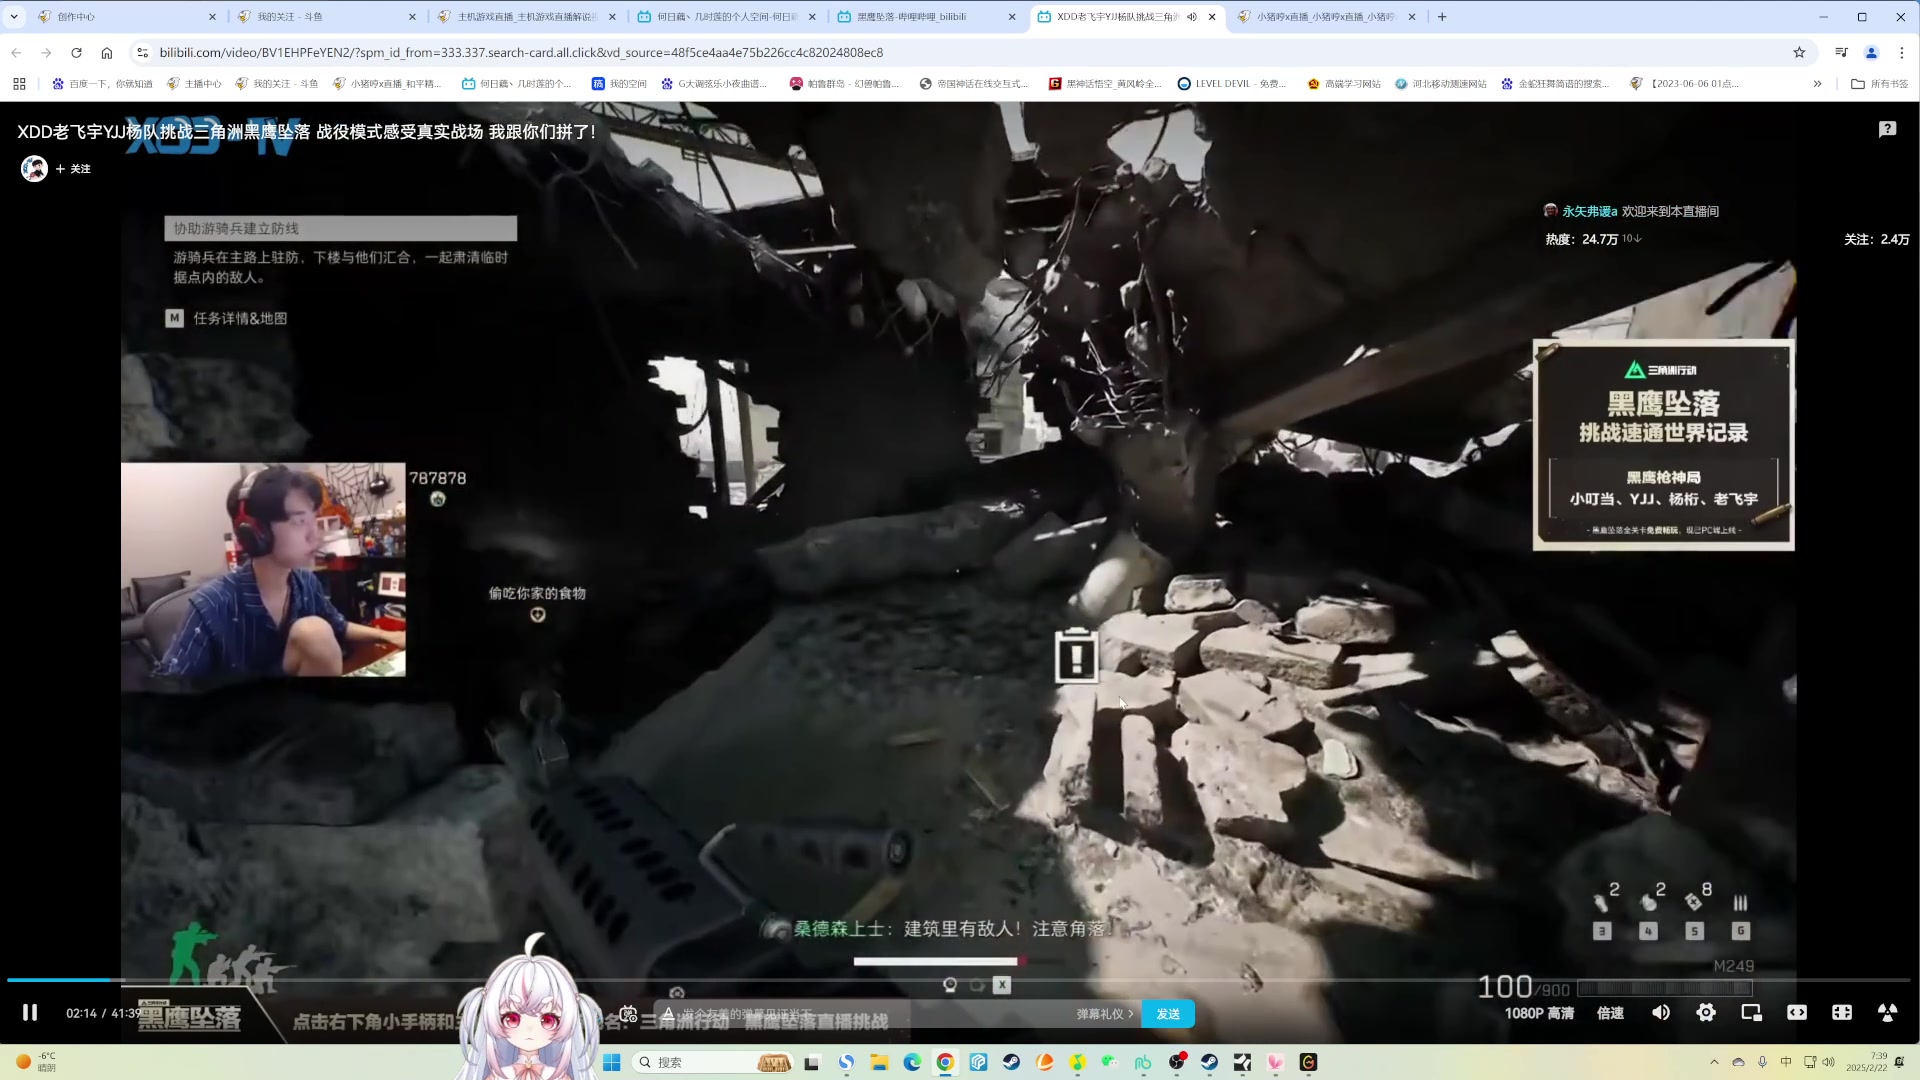This screenshot has height=1080, width=1920.
Task: Mute the video volume
Action: [1661, 1013]
